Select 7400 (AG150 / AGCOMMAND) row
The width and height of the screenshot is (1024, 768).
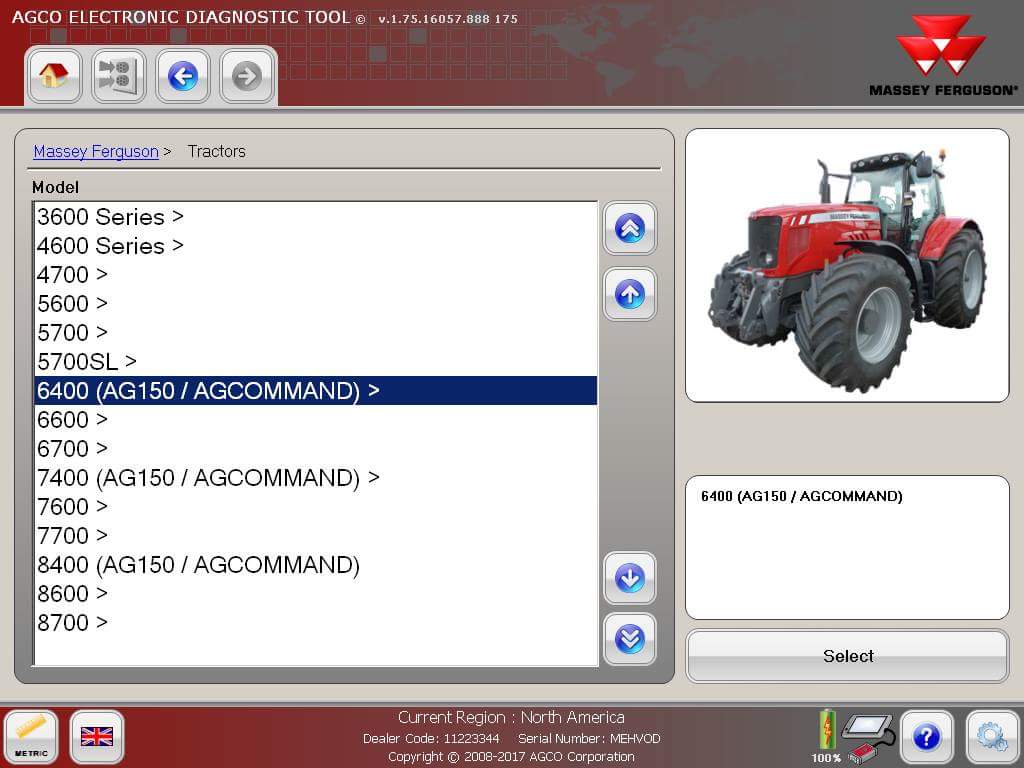pos(315,477)
